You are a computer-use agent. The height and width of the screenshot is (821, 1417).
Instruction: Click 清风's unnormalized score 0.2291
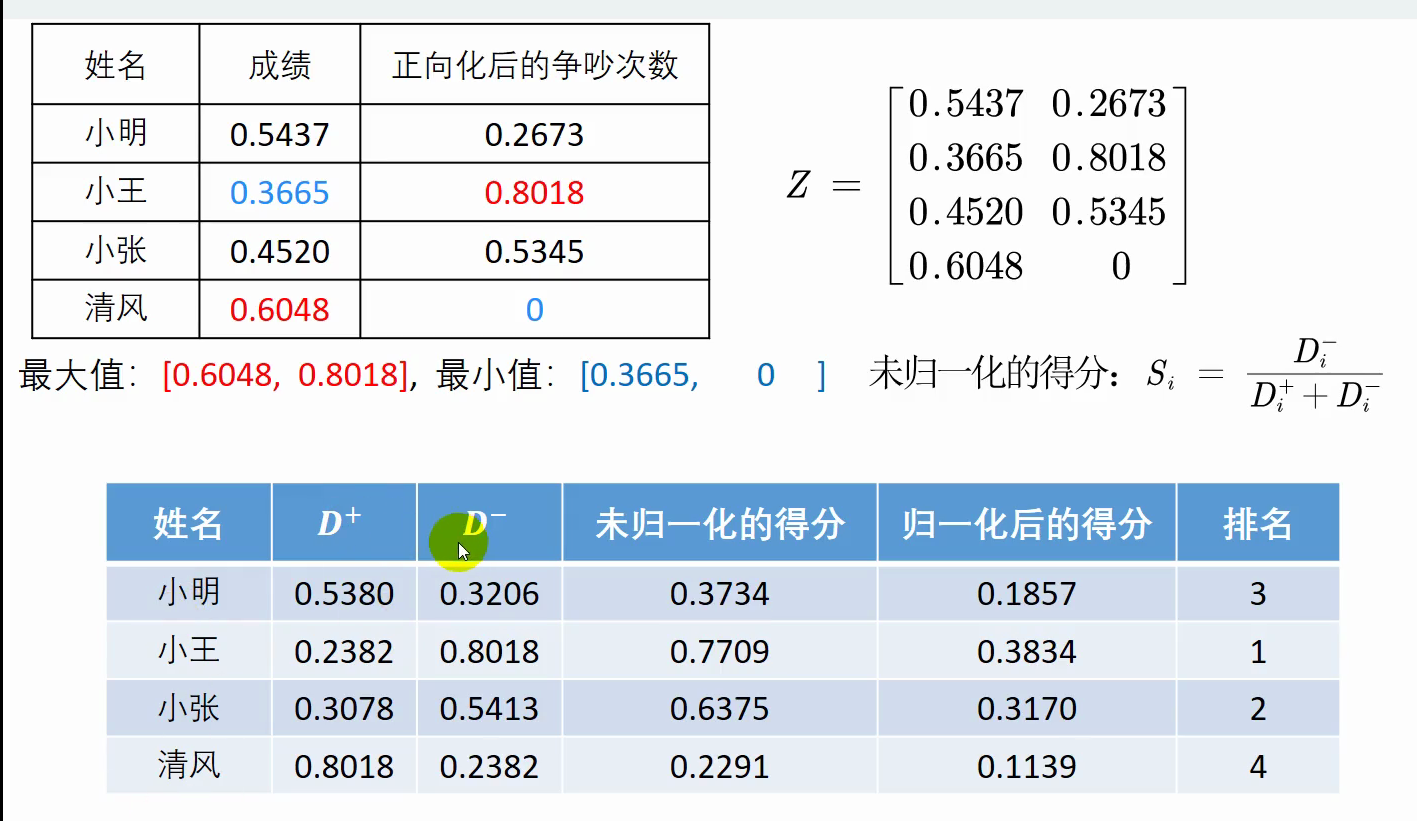point(720,767)
